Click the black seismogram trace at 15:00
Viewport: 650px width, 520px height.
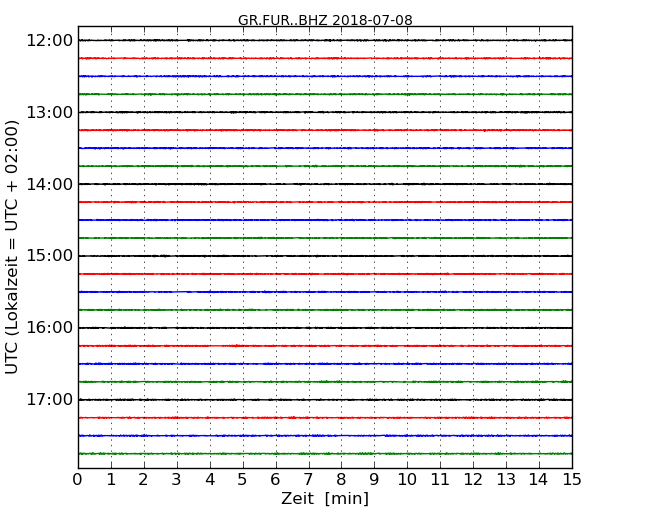(x=325, y=256)
